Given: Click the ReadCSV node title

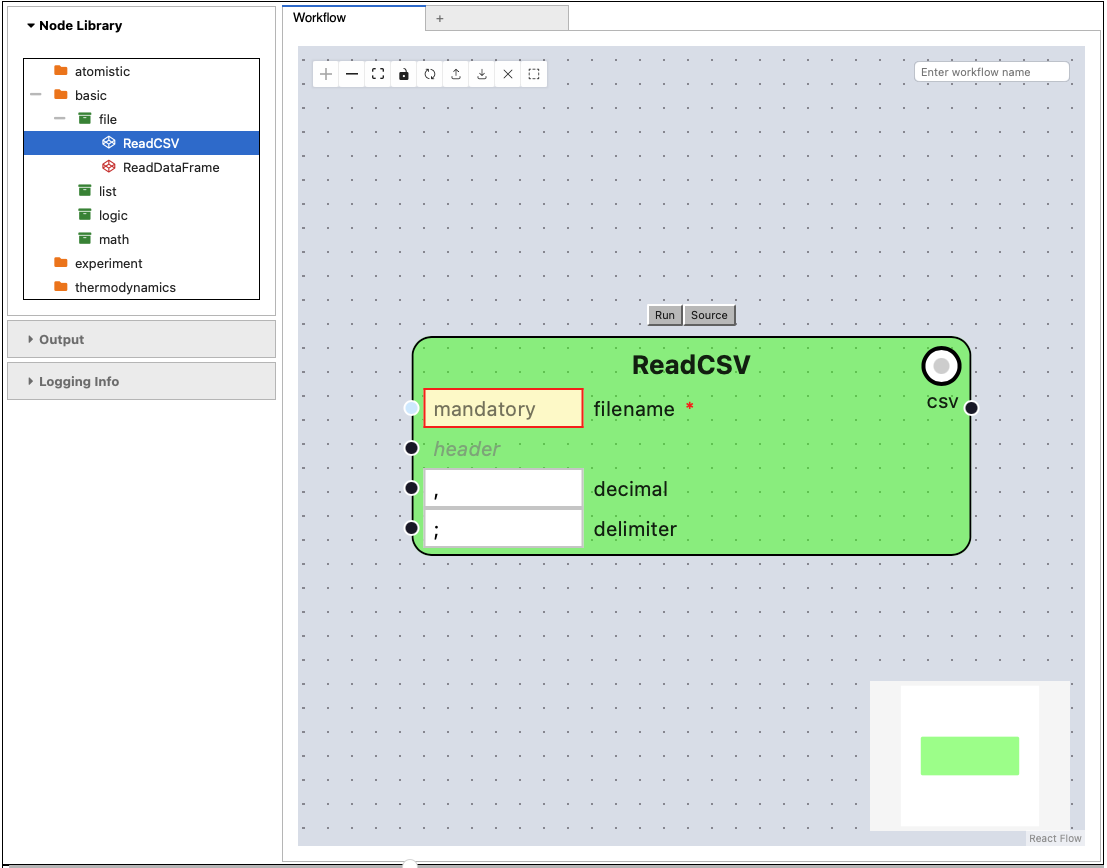Looking at the screenshot, I should [690, 365].
